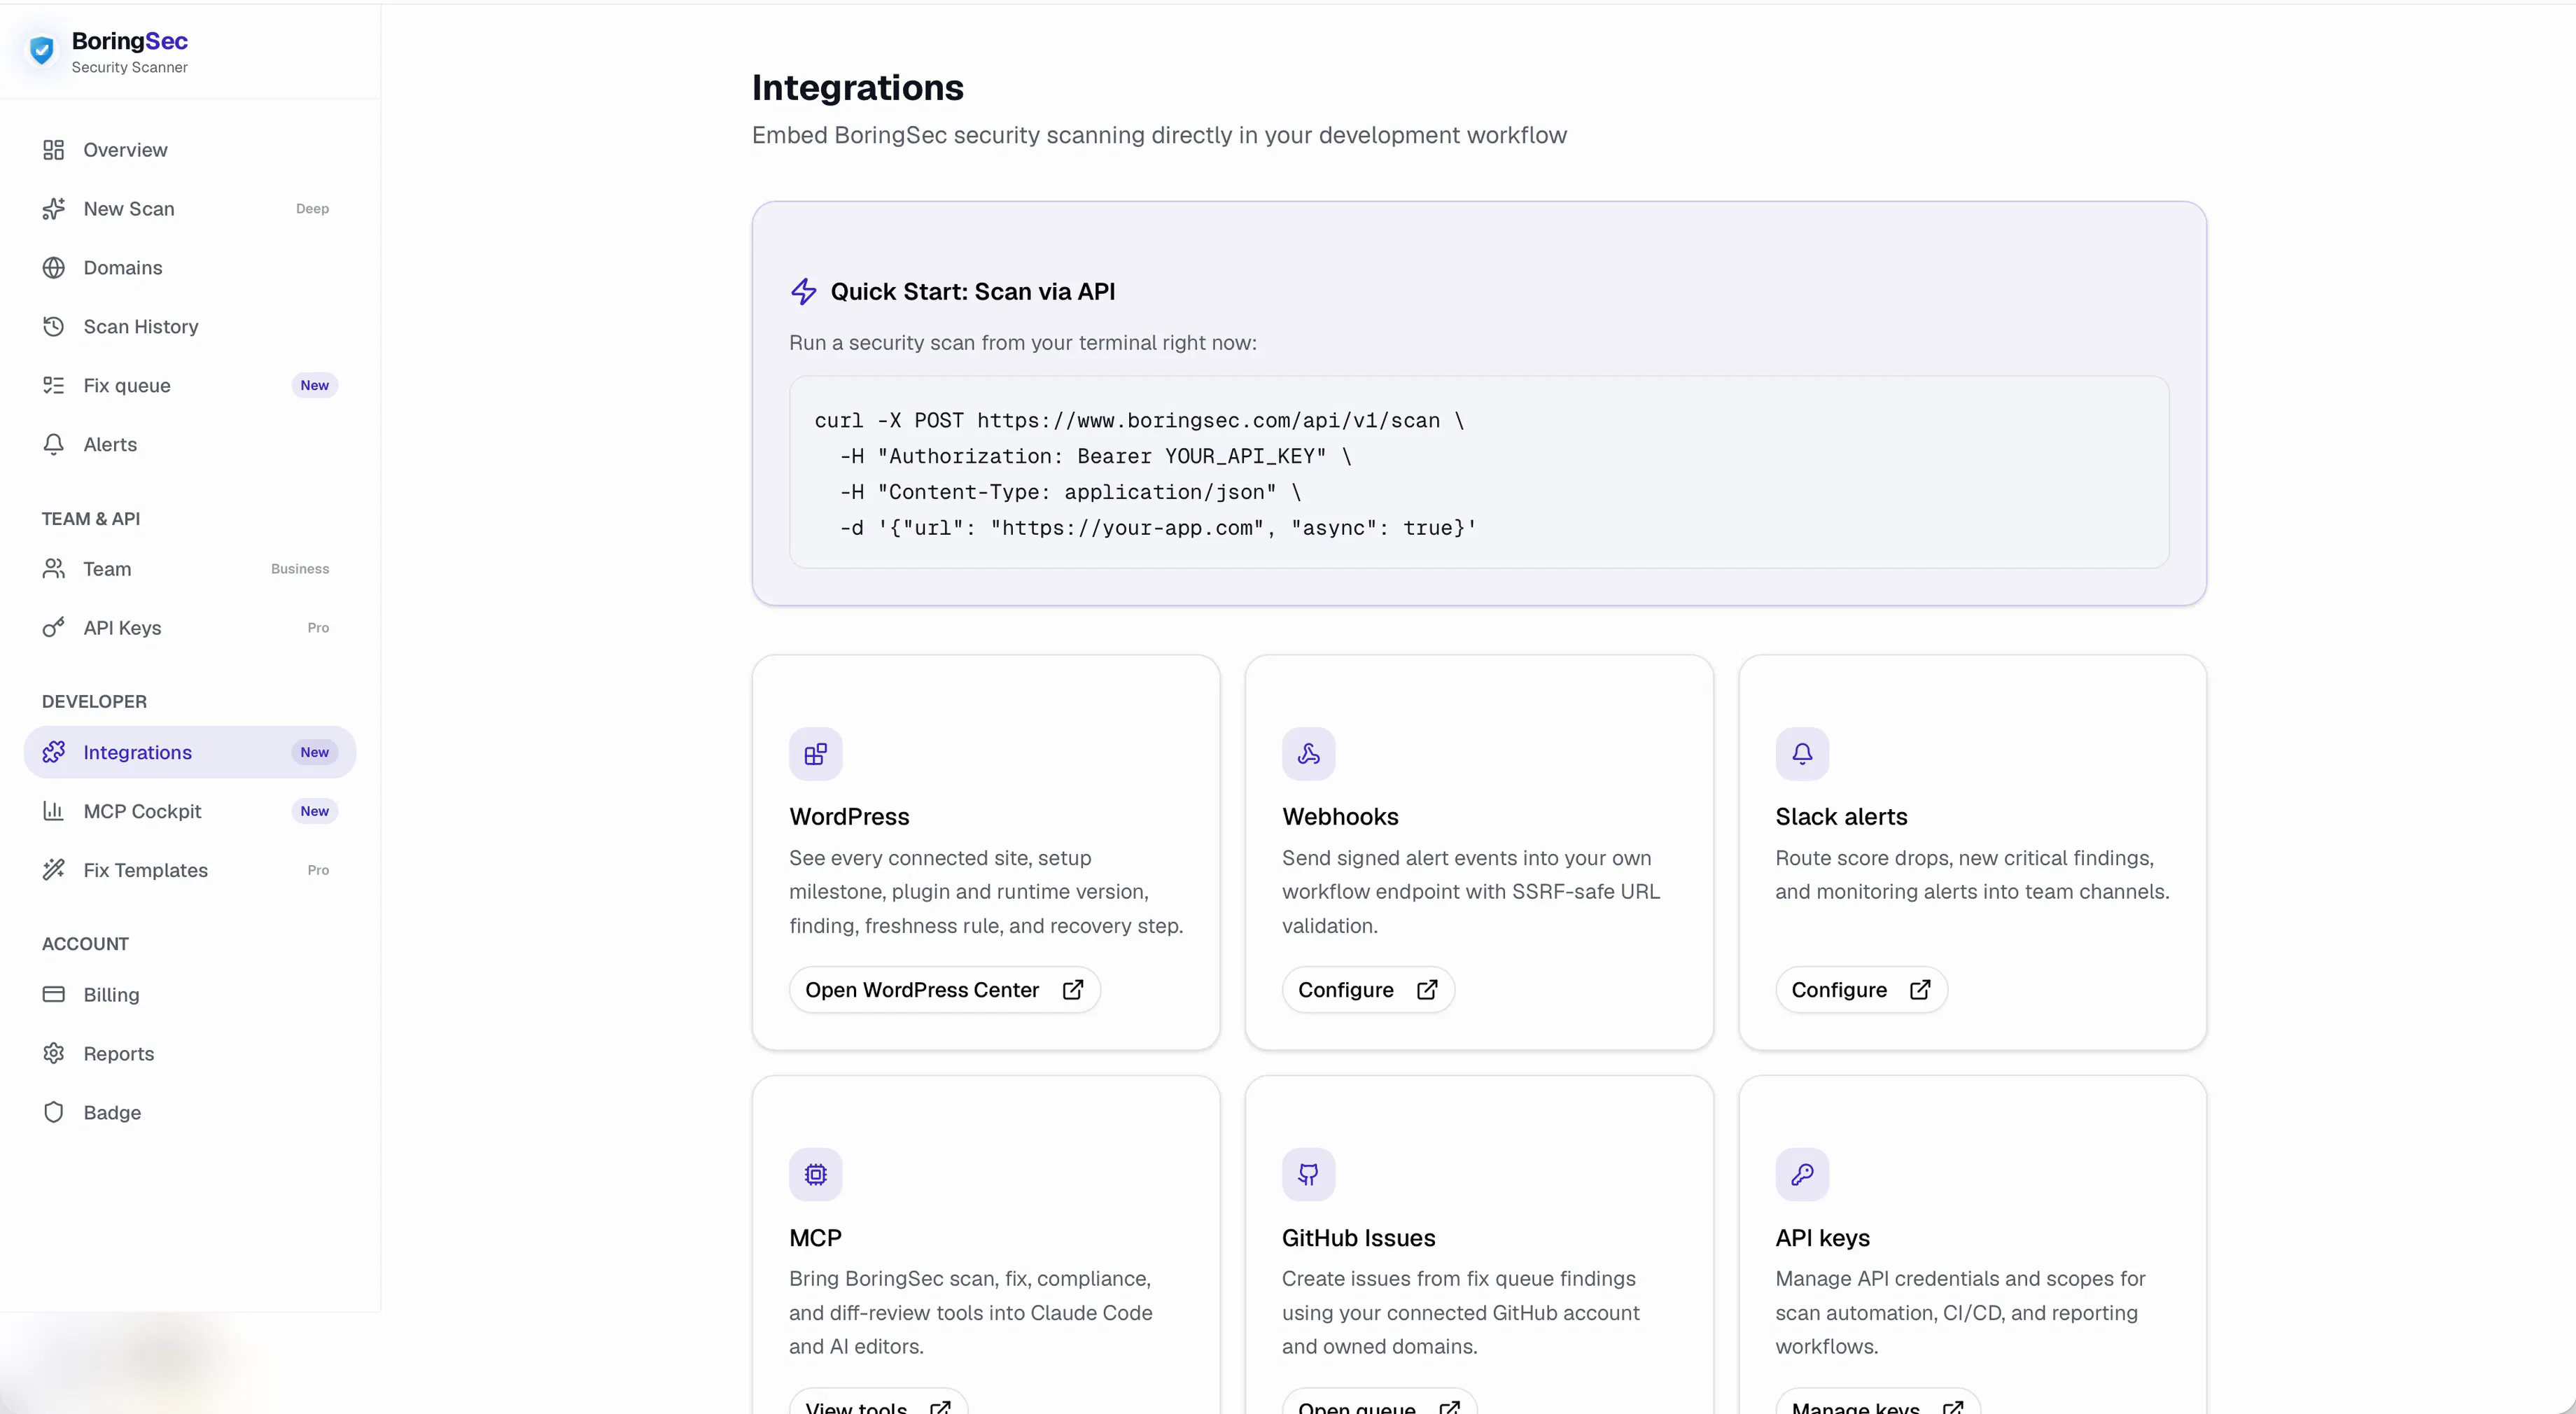Go to New Scan in sidebar
This screenshot has width=2576, height=1414.
click(190, 209)
